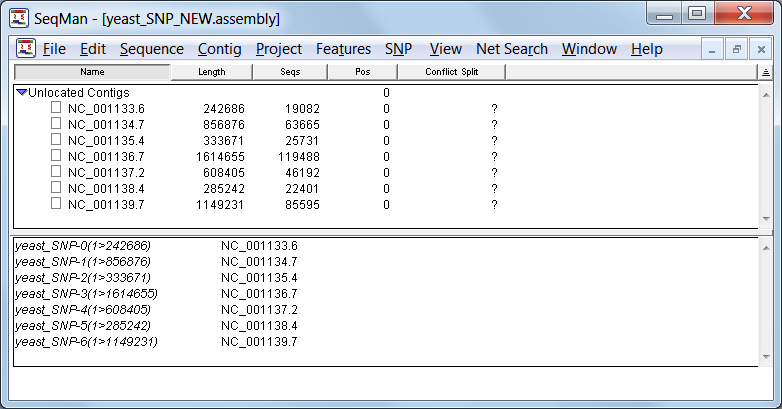The image size is (782, 409).
Task: Sort by the Name column header
Action: [x=92, y=72]
